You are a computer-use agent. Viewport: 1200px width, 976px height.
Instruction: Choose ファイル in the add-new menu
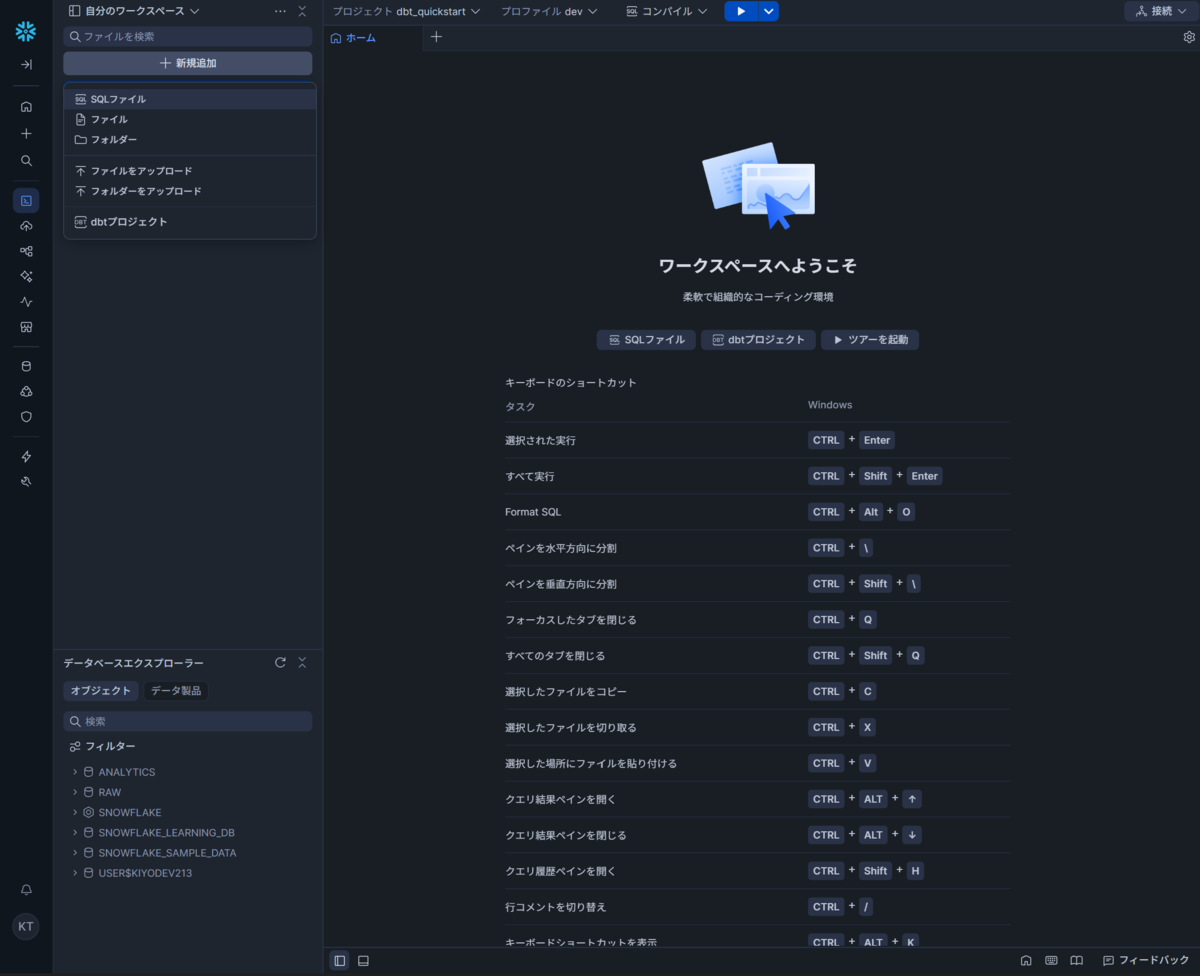(x=190, y=119)
